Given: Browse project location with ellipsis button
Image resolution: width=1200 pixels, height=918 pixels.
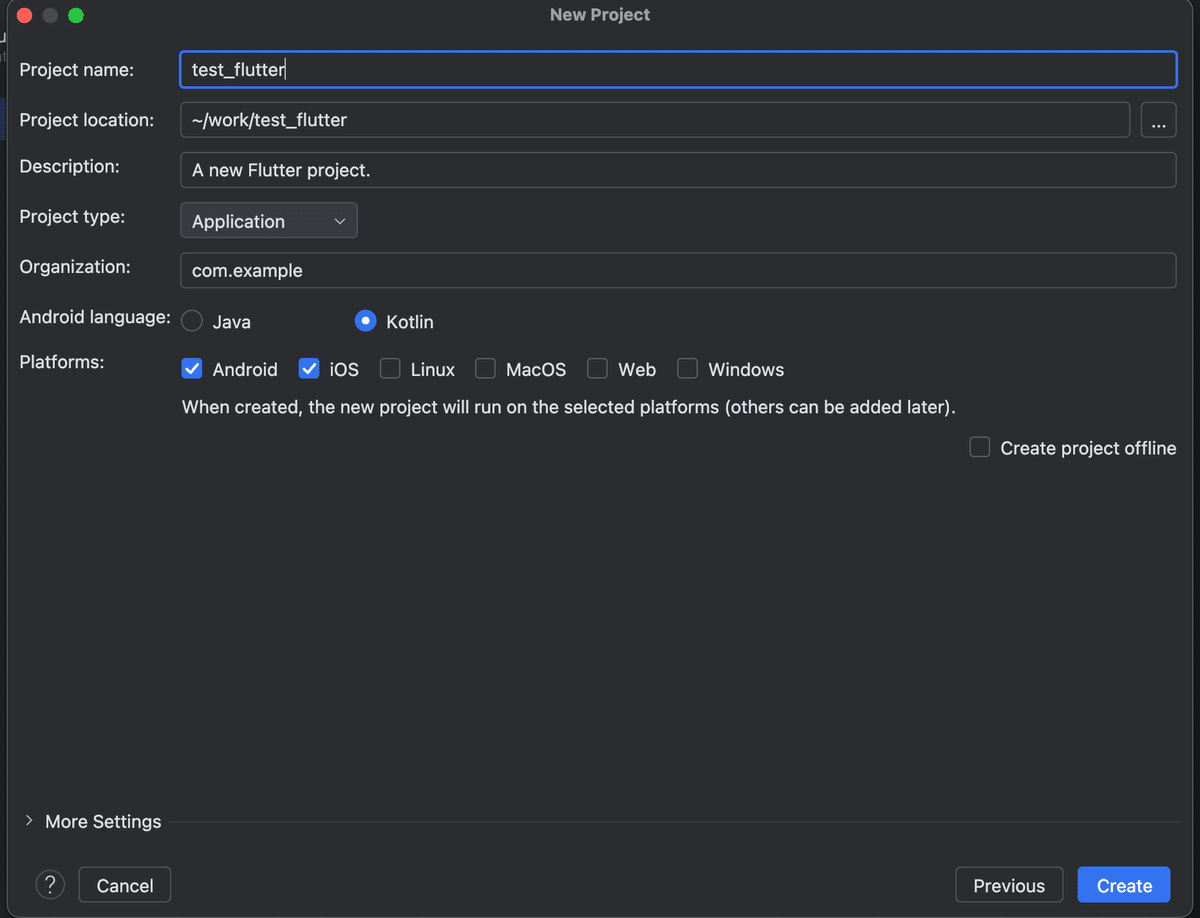Looking at the screenshot, I should click(x=1158, y=120).
